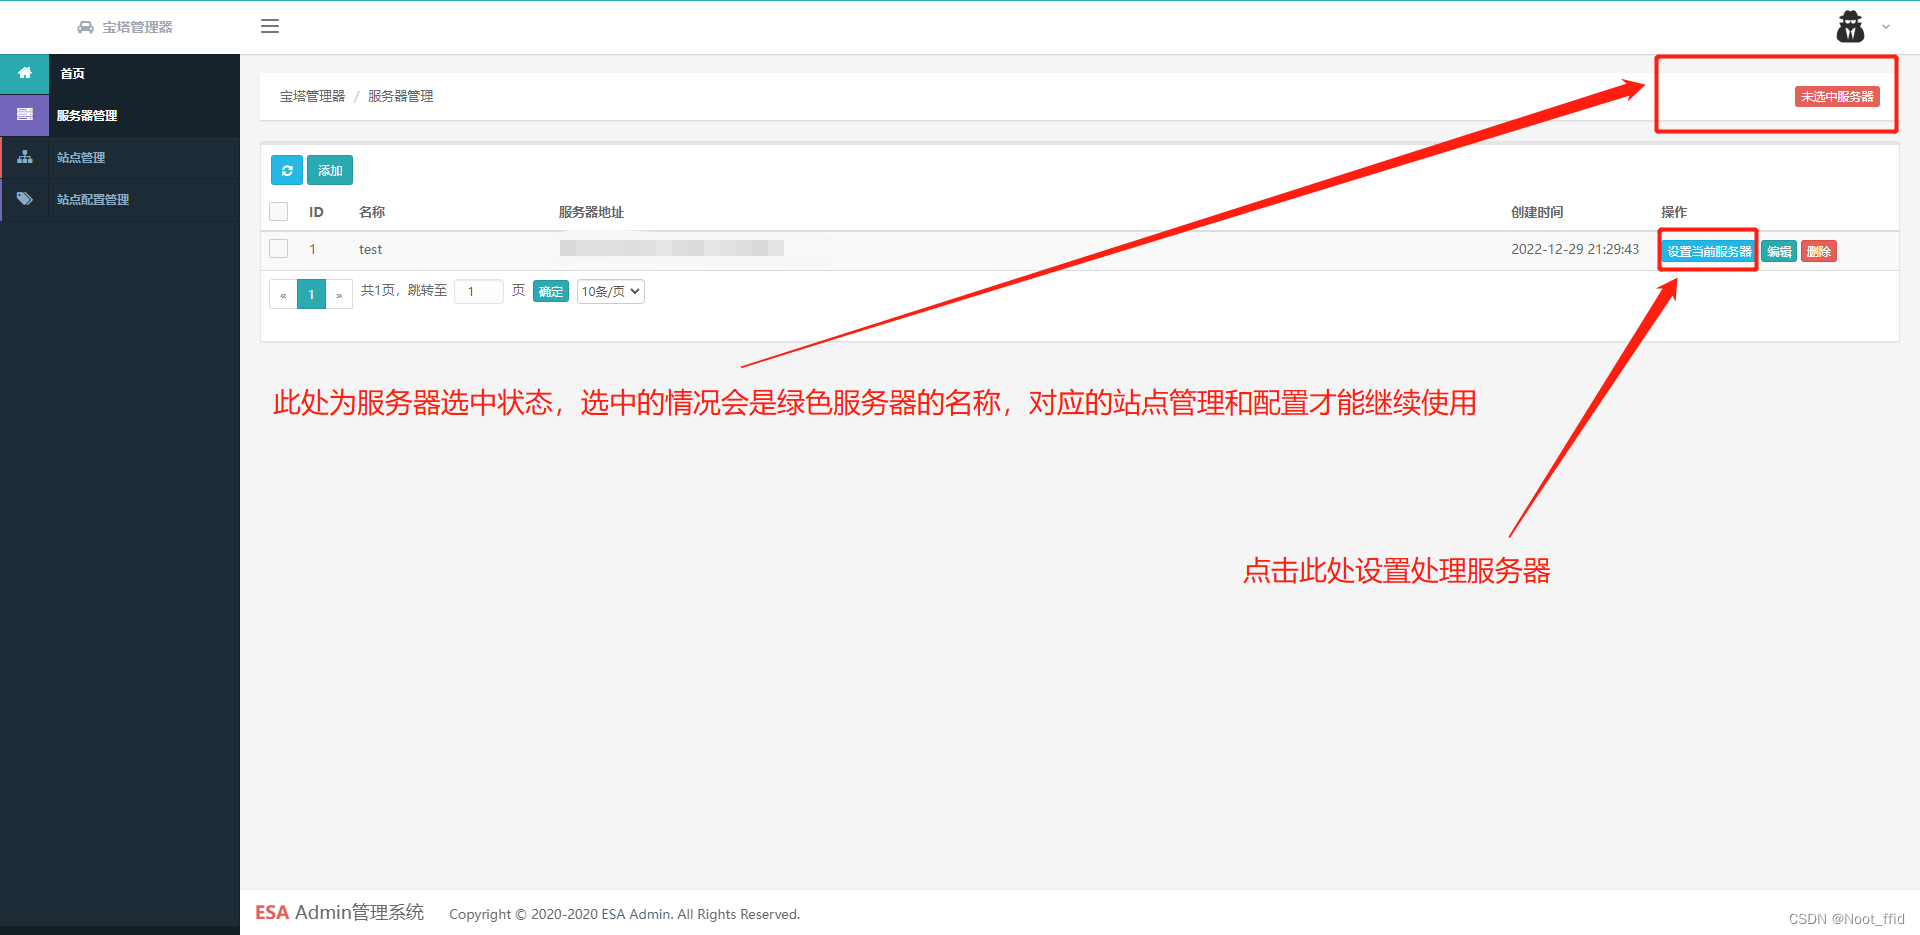
Task: Check the select-all header checkbox
Action: (279, 212)
